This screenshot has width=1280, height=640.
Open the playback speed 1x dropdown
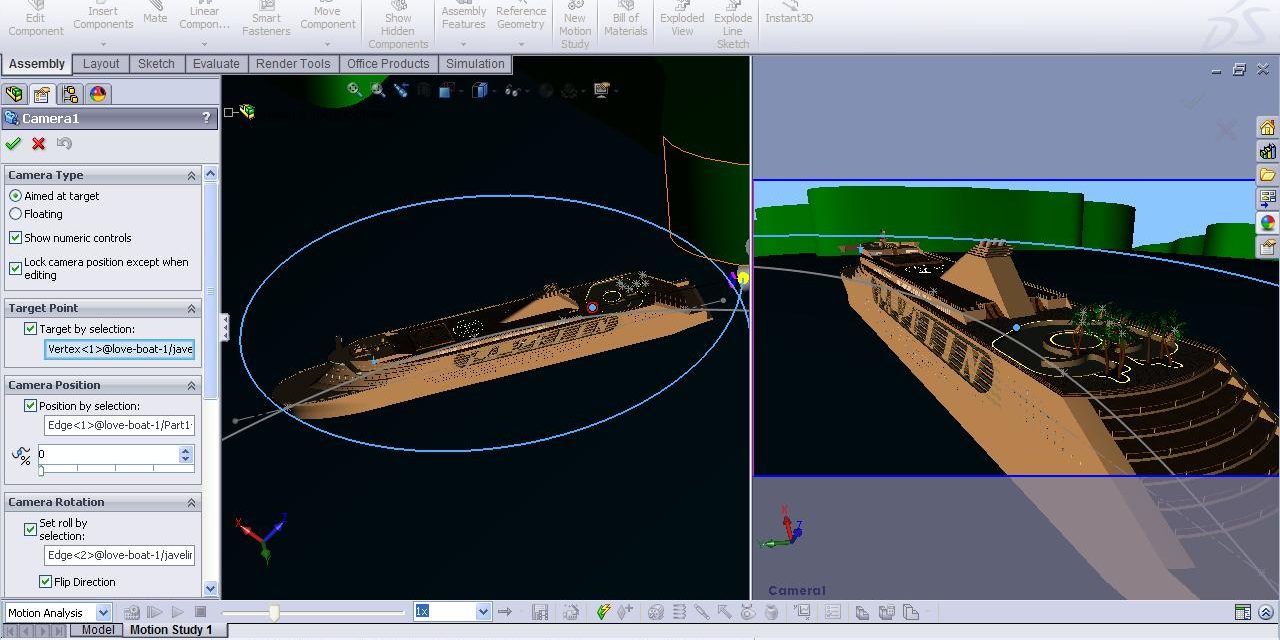point(484,612)
